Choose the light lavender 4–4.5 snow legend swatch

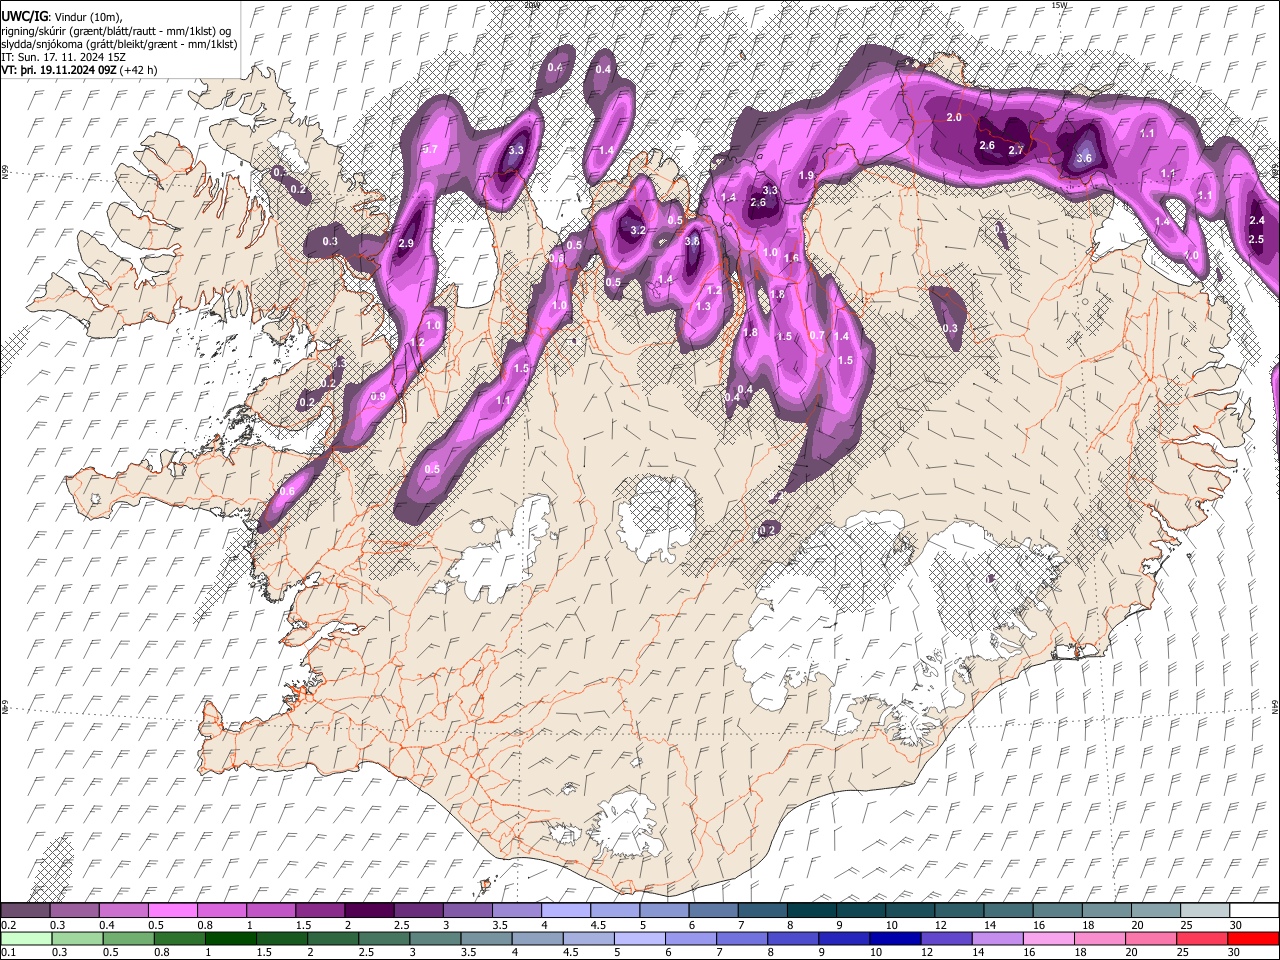click(x=566, y=911)
